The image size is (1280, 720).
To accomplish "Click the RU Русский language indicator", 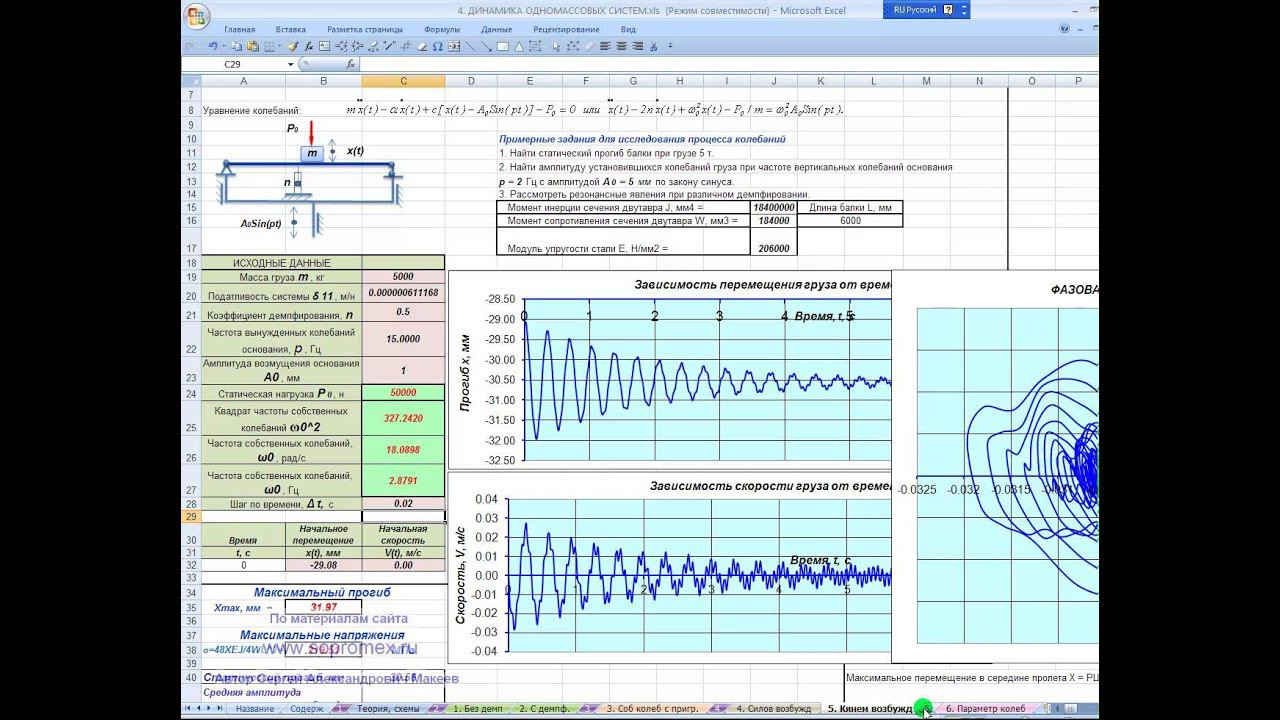I will point(914,9).
